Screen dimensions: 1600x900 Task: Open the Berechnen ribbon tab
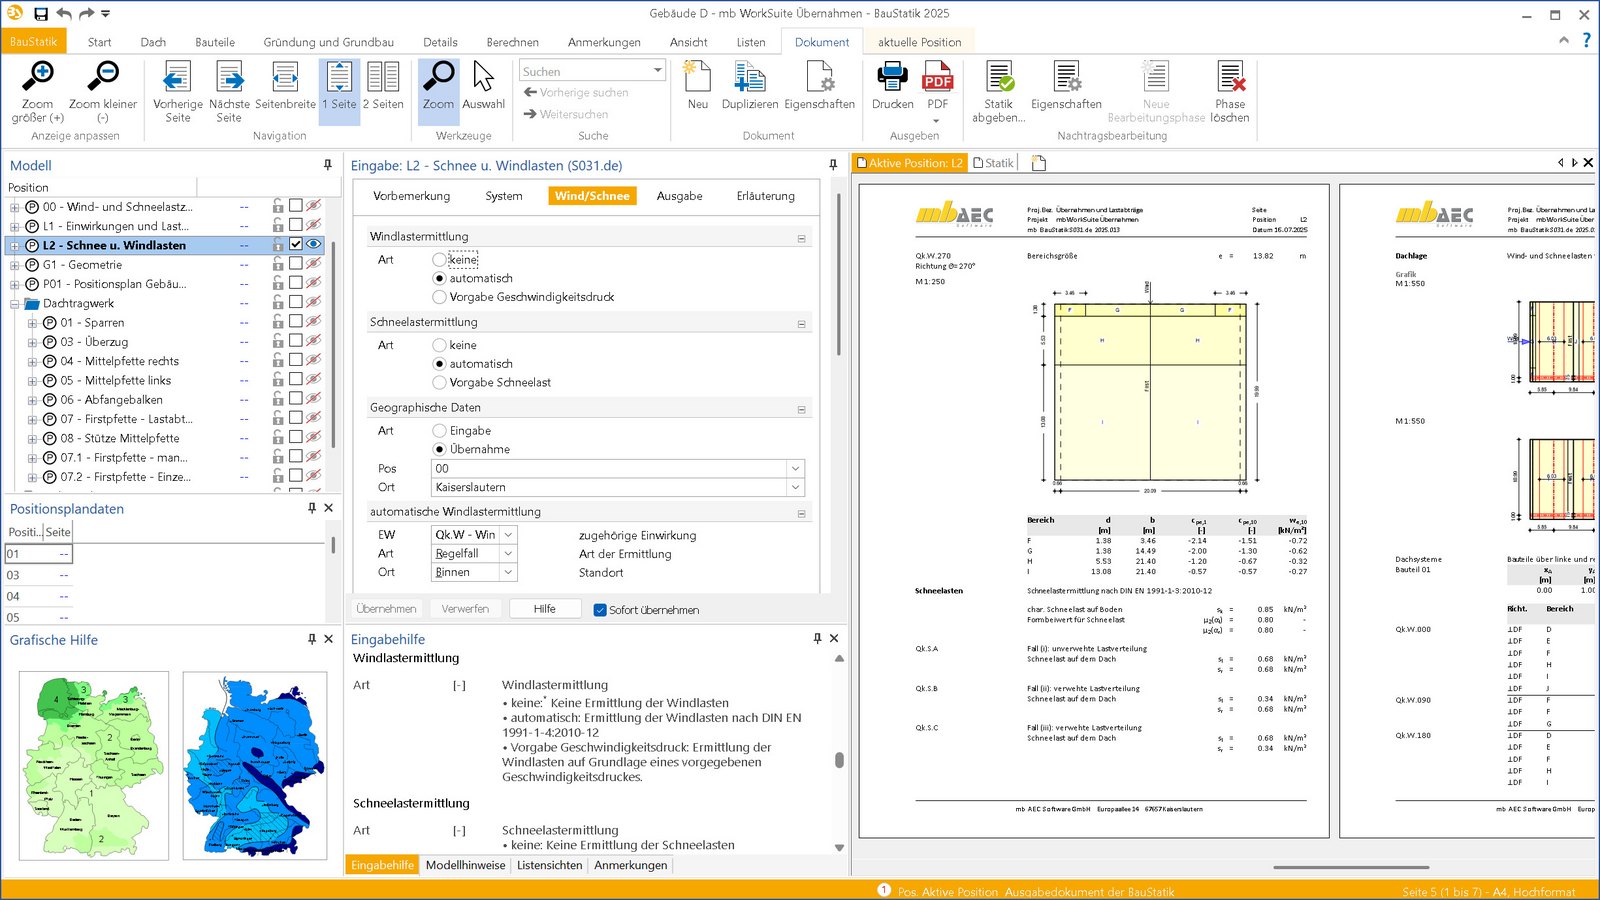click(512, 42)
